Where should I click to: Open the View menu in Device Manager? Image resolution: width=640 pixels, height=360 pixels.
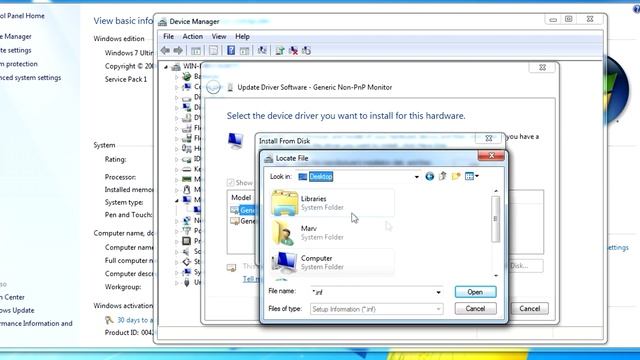point(219,36)
